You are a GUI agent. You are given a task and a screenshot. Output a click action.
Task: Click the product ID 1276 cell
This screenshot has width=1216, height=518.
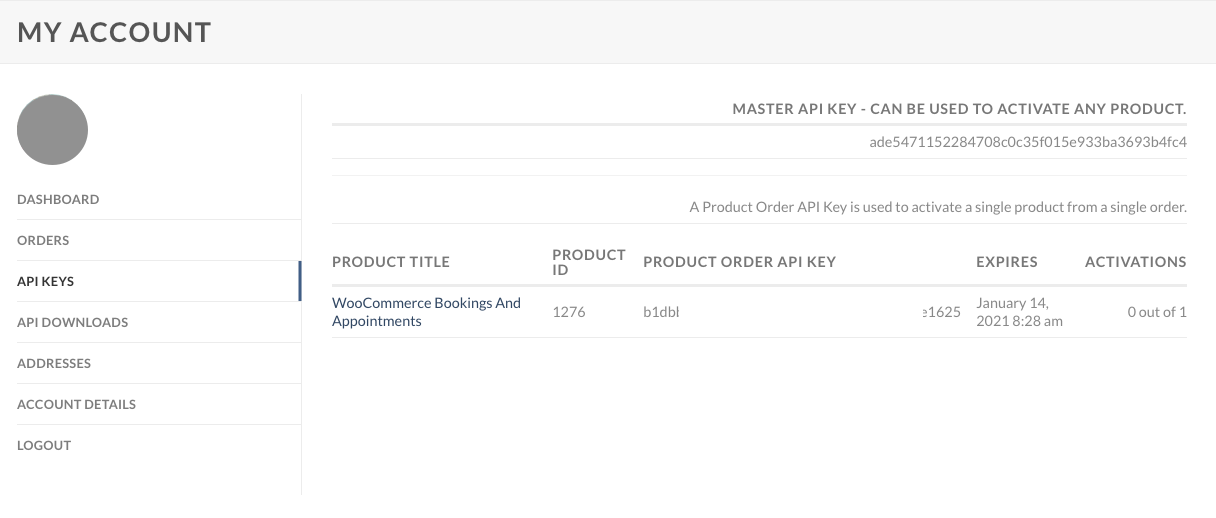pyautogui.click(x=568, y=312)
